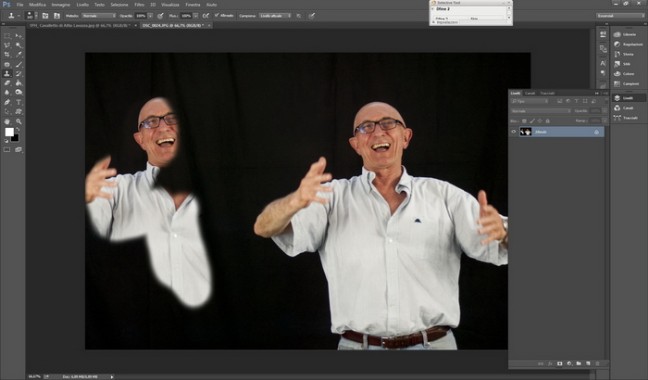
Task: Select the Sfondo layer thumbnail
Action: [x=526, y=132]
